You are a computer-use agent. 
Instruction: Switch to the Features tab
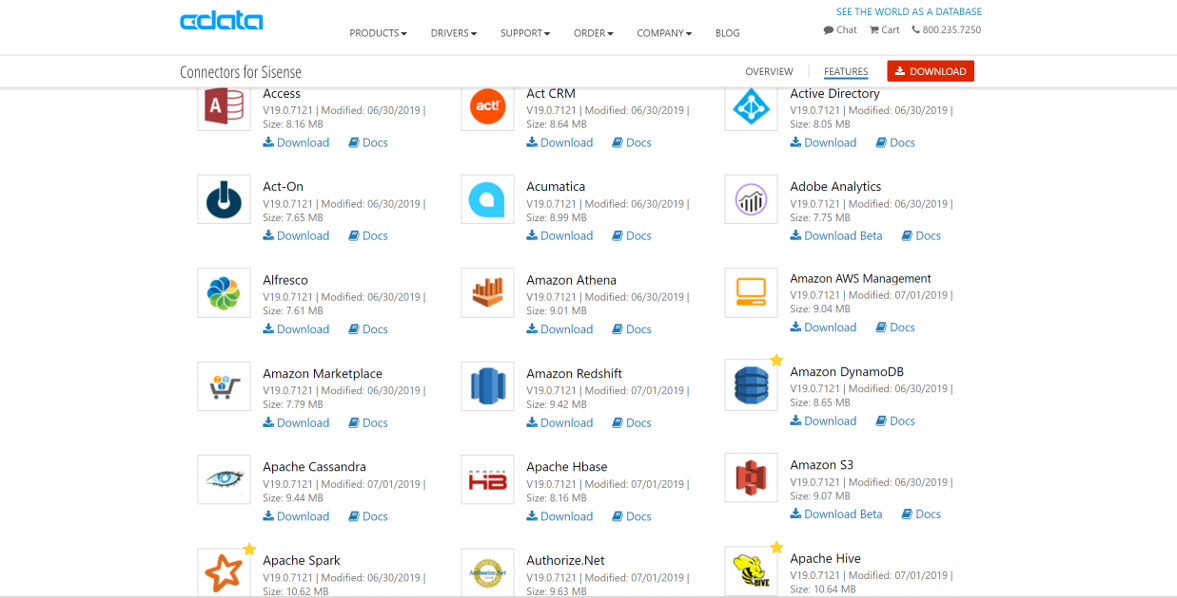point(846,72)
